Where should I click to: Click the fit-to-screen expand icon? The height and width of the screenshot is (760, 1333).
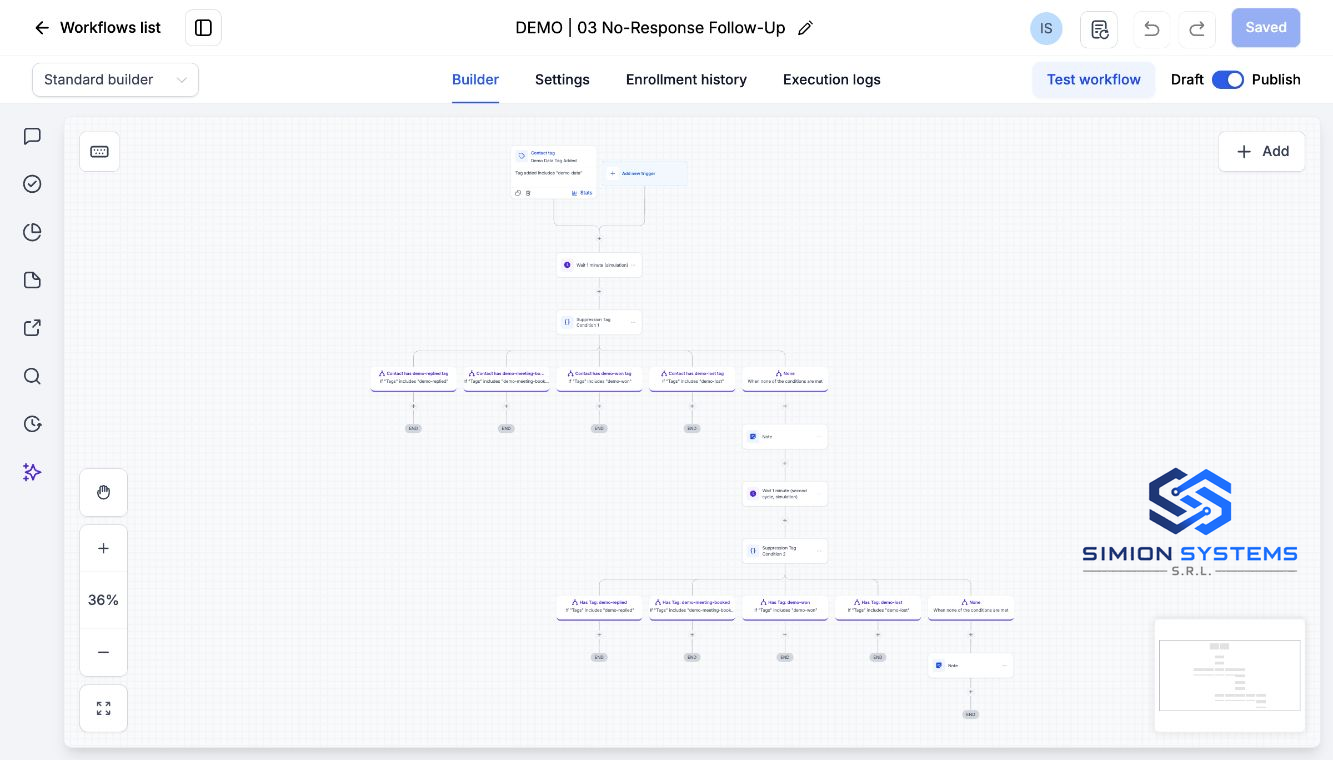coord(104,708)
